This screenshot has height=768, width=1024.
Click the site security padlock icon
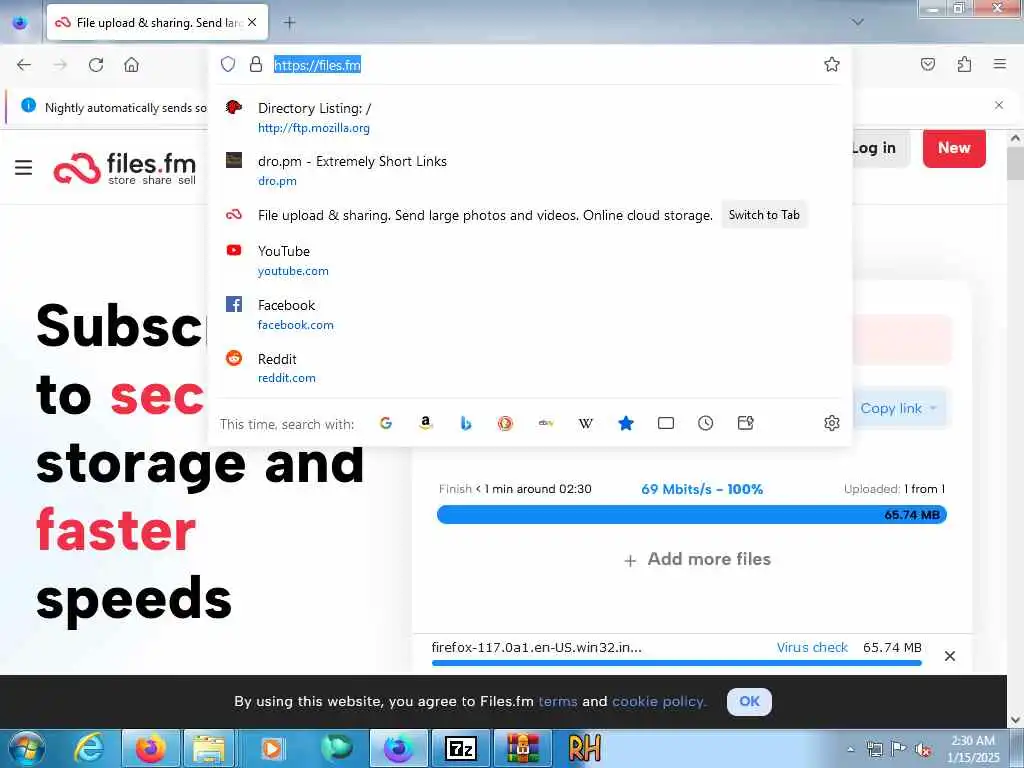coord(256,64)
